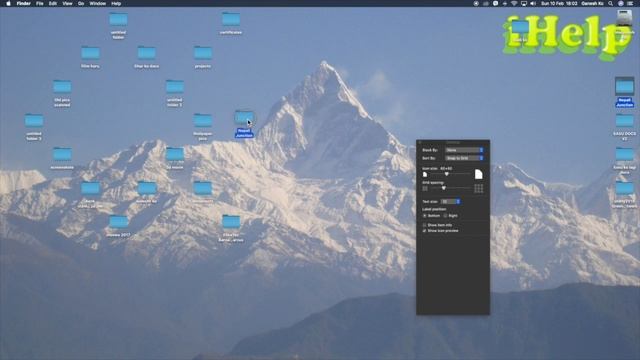Open the Edit menu
This screenshot has height=360, width=640.
(x=53, y=3)
